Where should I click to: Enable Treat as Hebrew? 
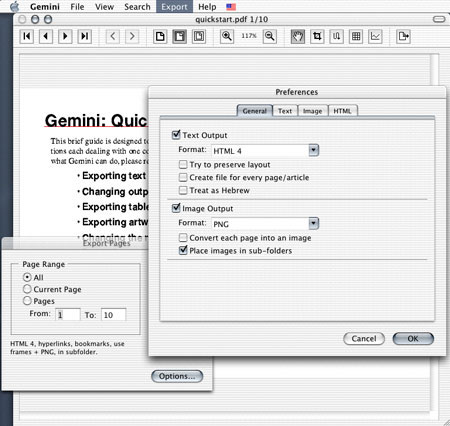[183, 190]
